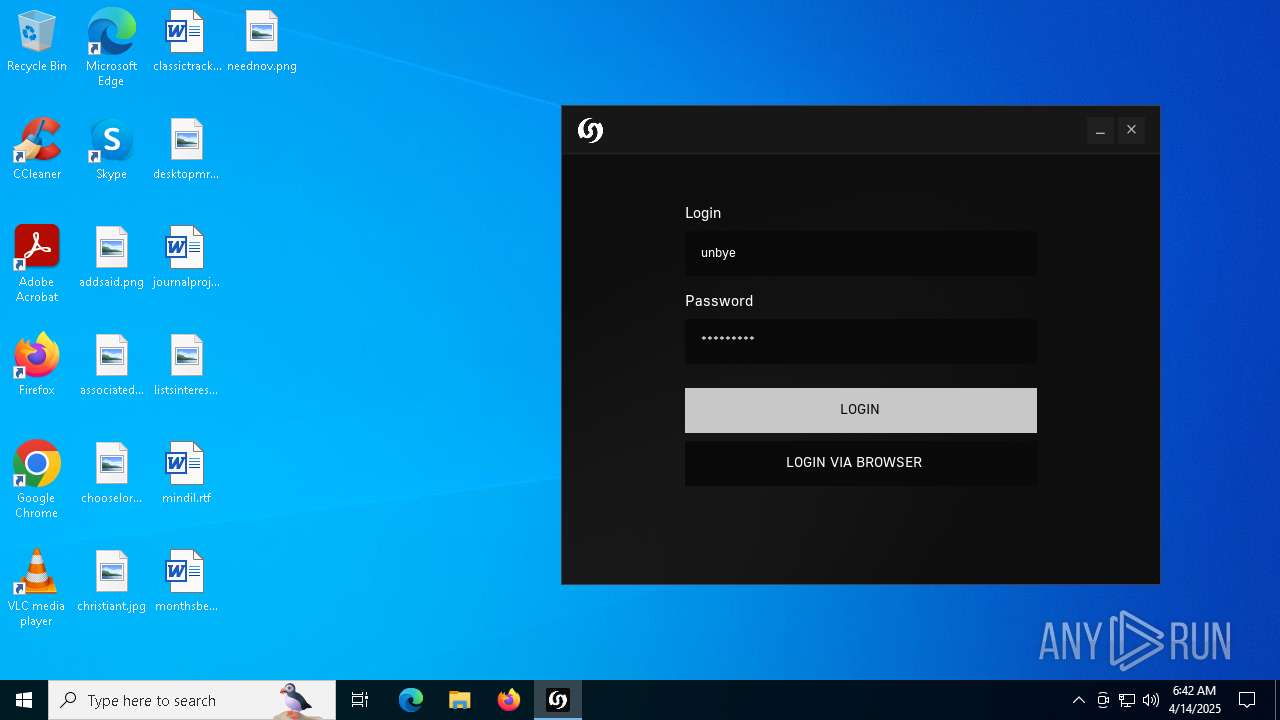This screenshot has width=1280, height=720.
Task: Select the mindil.rtf document icon
Action: [x=186, y=474]
